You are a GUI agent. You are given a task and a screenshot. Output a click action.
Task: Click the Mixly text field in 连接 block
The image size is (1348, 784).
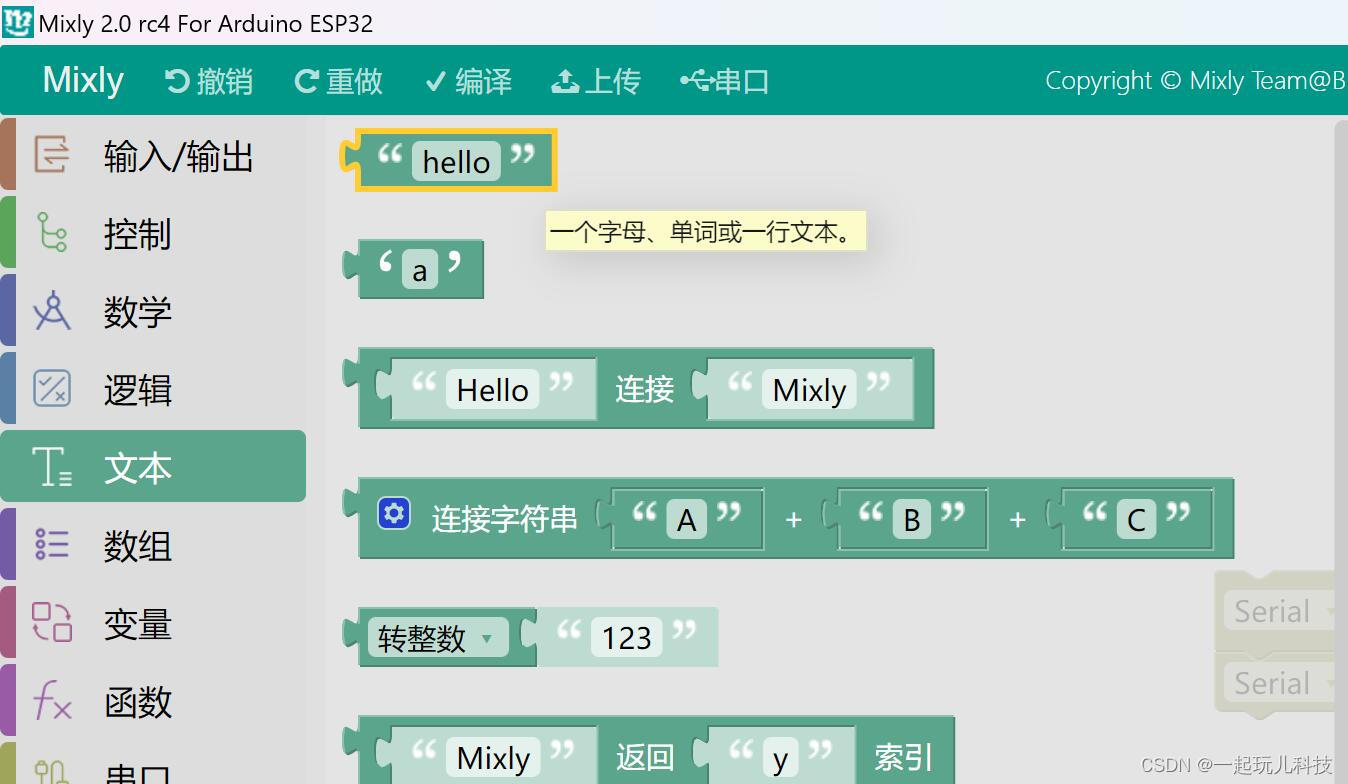click(x=809, y=389)
